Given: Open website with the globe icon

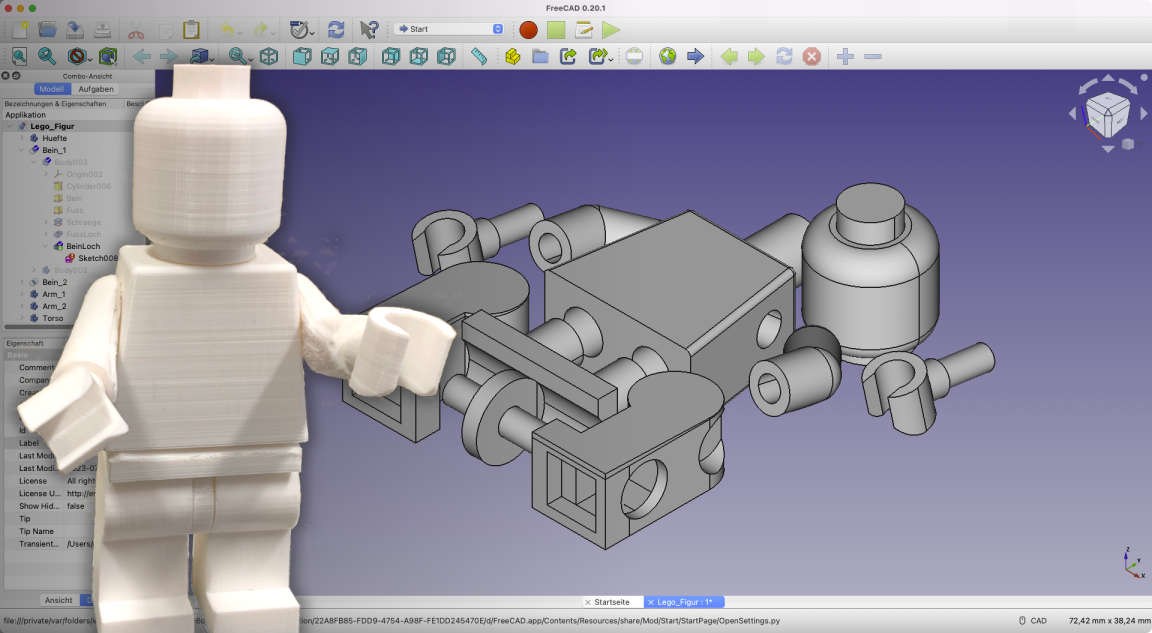Looking at the screenshot, I should point(667,57).
